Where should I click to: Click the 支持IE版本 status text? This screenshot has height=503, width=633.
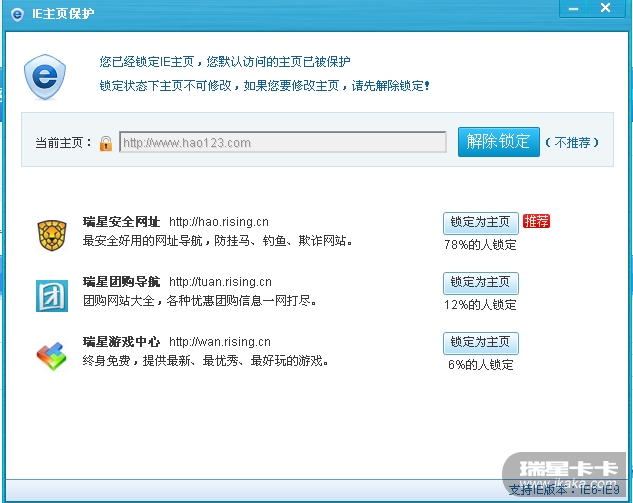(x=564, y=490)
